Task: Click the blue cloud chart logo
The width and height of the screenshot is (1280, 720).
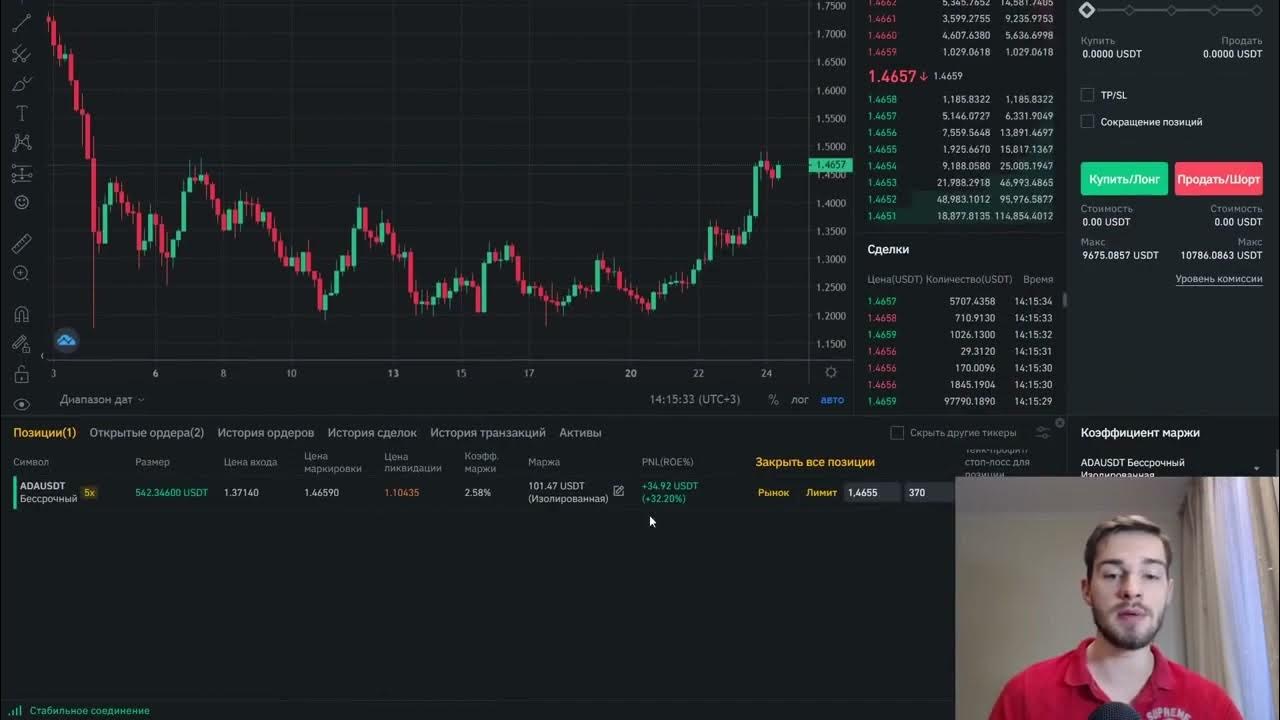Action: 66,341
